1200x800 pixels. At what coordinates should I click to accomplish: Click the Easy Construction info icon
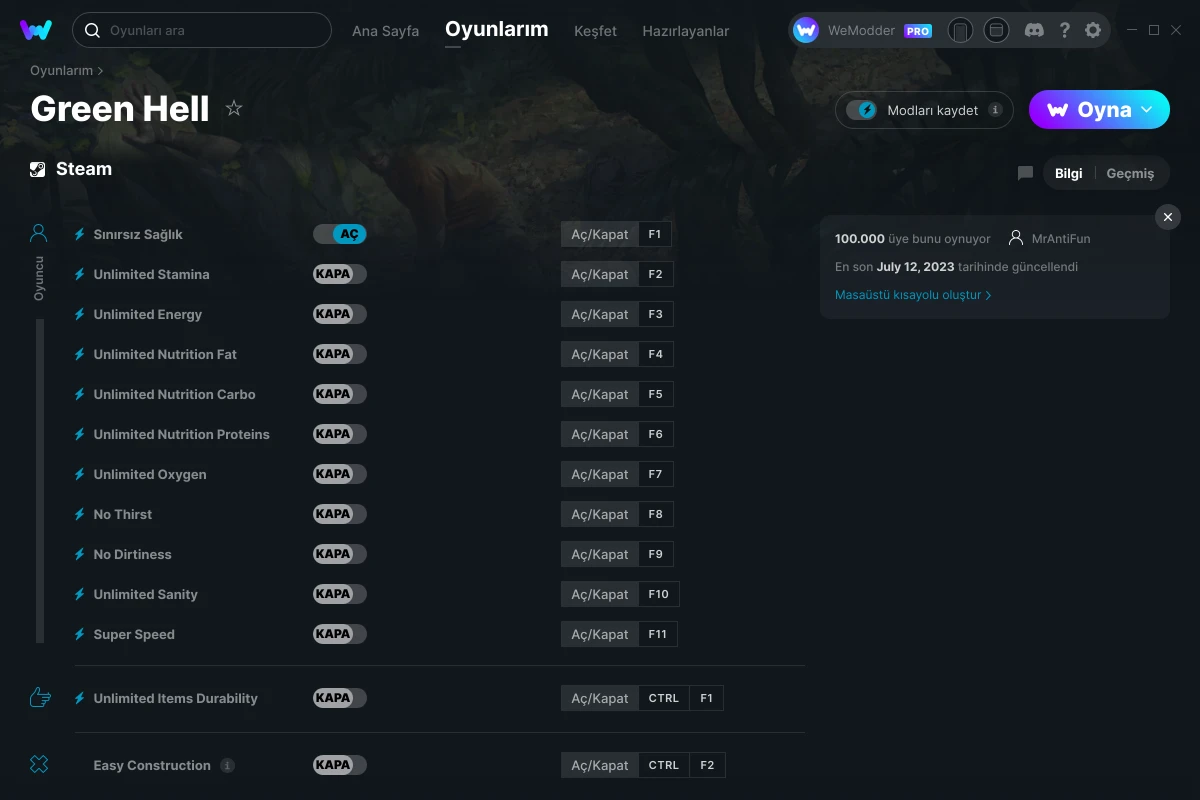[228, 766]
